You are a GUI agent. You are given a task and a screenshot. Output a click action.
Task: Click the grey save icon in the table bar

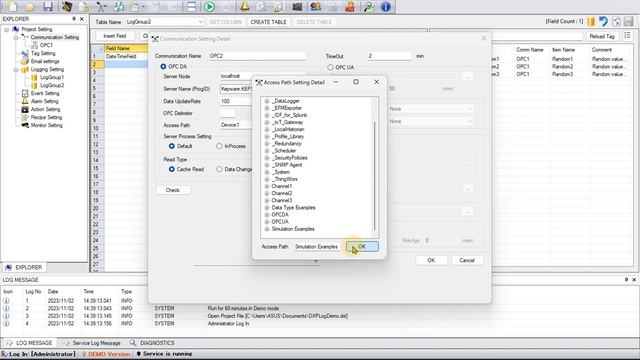pyautogui.click(x=629, y=22)
